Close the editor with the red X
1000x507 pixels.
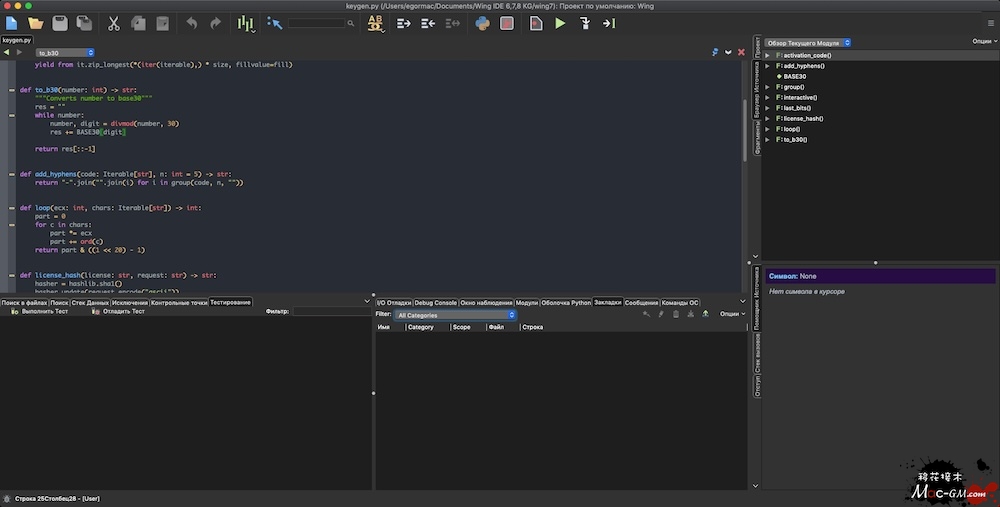click(x=741, y=52)
